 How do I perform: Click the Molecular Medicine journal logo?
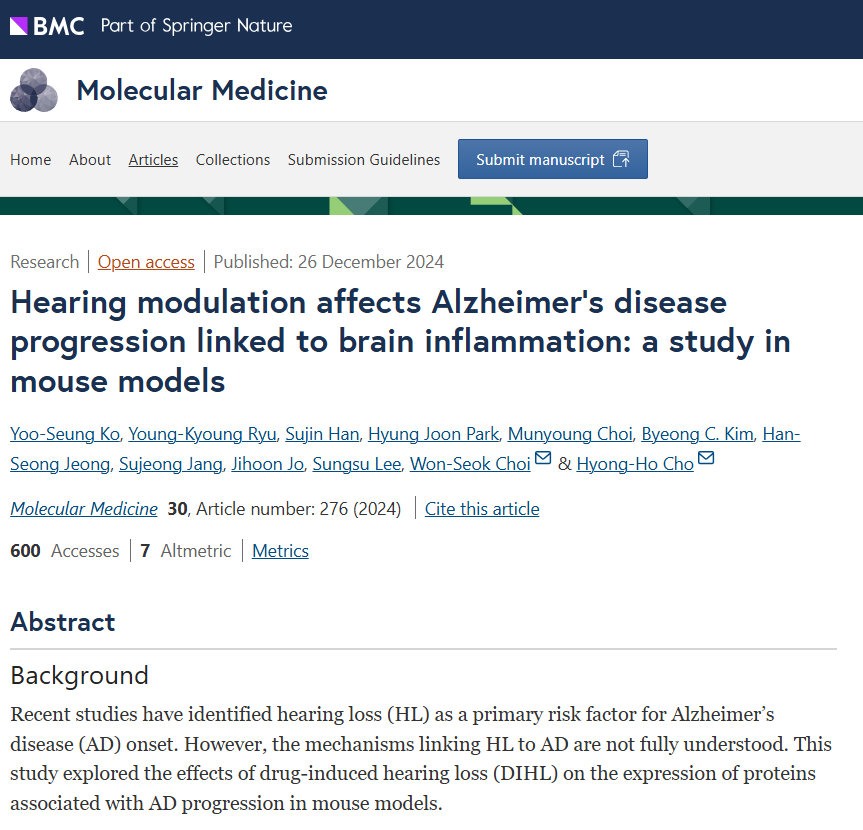coord(34,91)
